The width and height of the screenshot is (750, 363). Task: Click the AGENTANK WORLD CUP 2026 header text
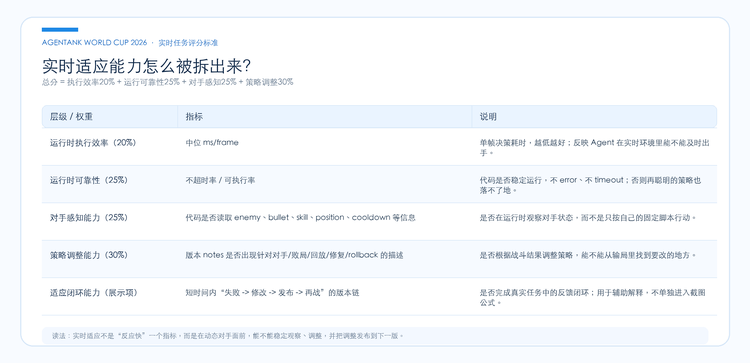pos(94,43)
